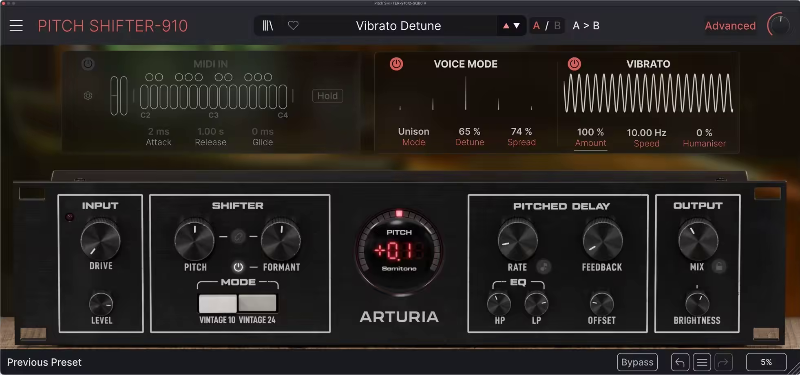
Task: Click the 2 ms Attack value
Action: [x=159, y=131]
